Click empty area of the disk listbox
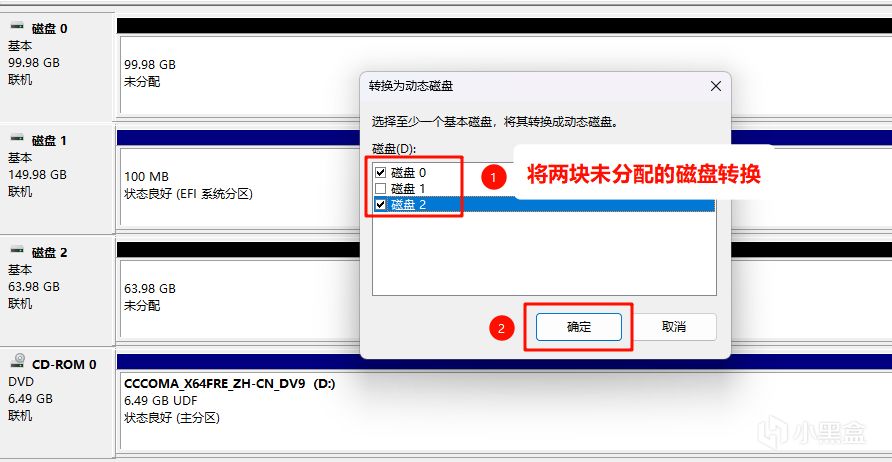 coord(544,253)
